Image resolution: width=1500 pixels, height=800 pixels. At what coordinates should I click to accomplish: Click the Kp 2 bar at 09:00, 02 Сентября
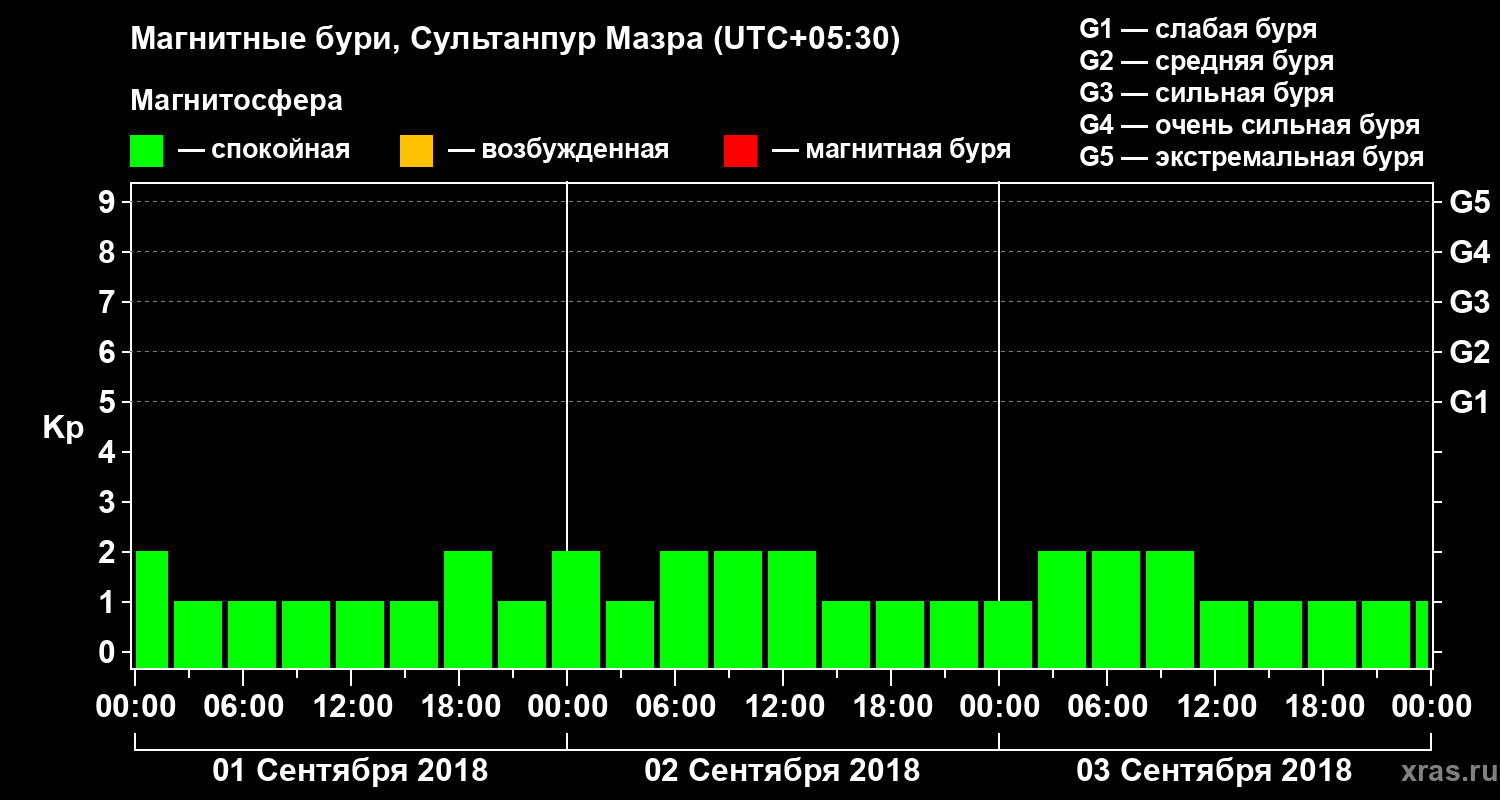738,609
